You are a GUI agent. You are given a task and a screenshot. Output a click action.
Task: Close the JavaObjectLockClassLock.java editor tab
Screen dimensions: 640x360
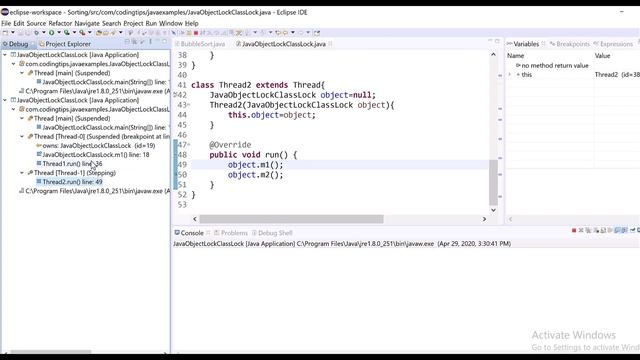[330, 44]
